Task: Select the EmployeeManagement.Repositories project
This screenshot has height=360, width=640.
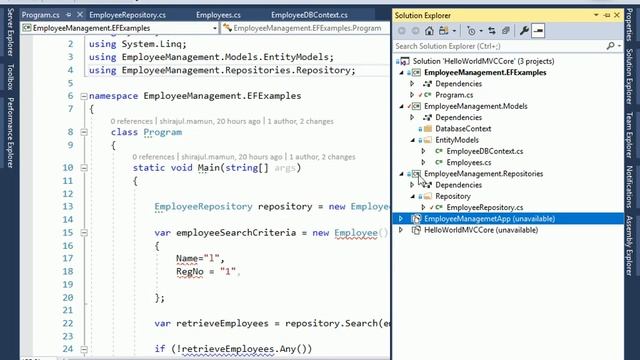Action: point(483,174)
